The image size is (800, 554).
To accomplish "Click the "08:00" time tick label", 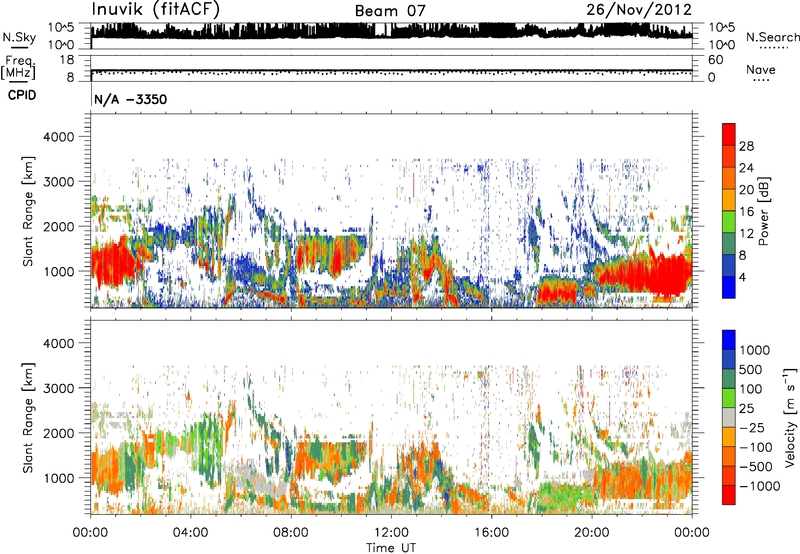I will coord(291,533).
